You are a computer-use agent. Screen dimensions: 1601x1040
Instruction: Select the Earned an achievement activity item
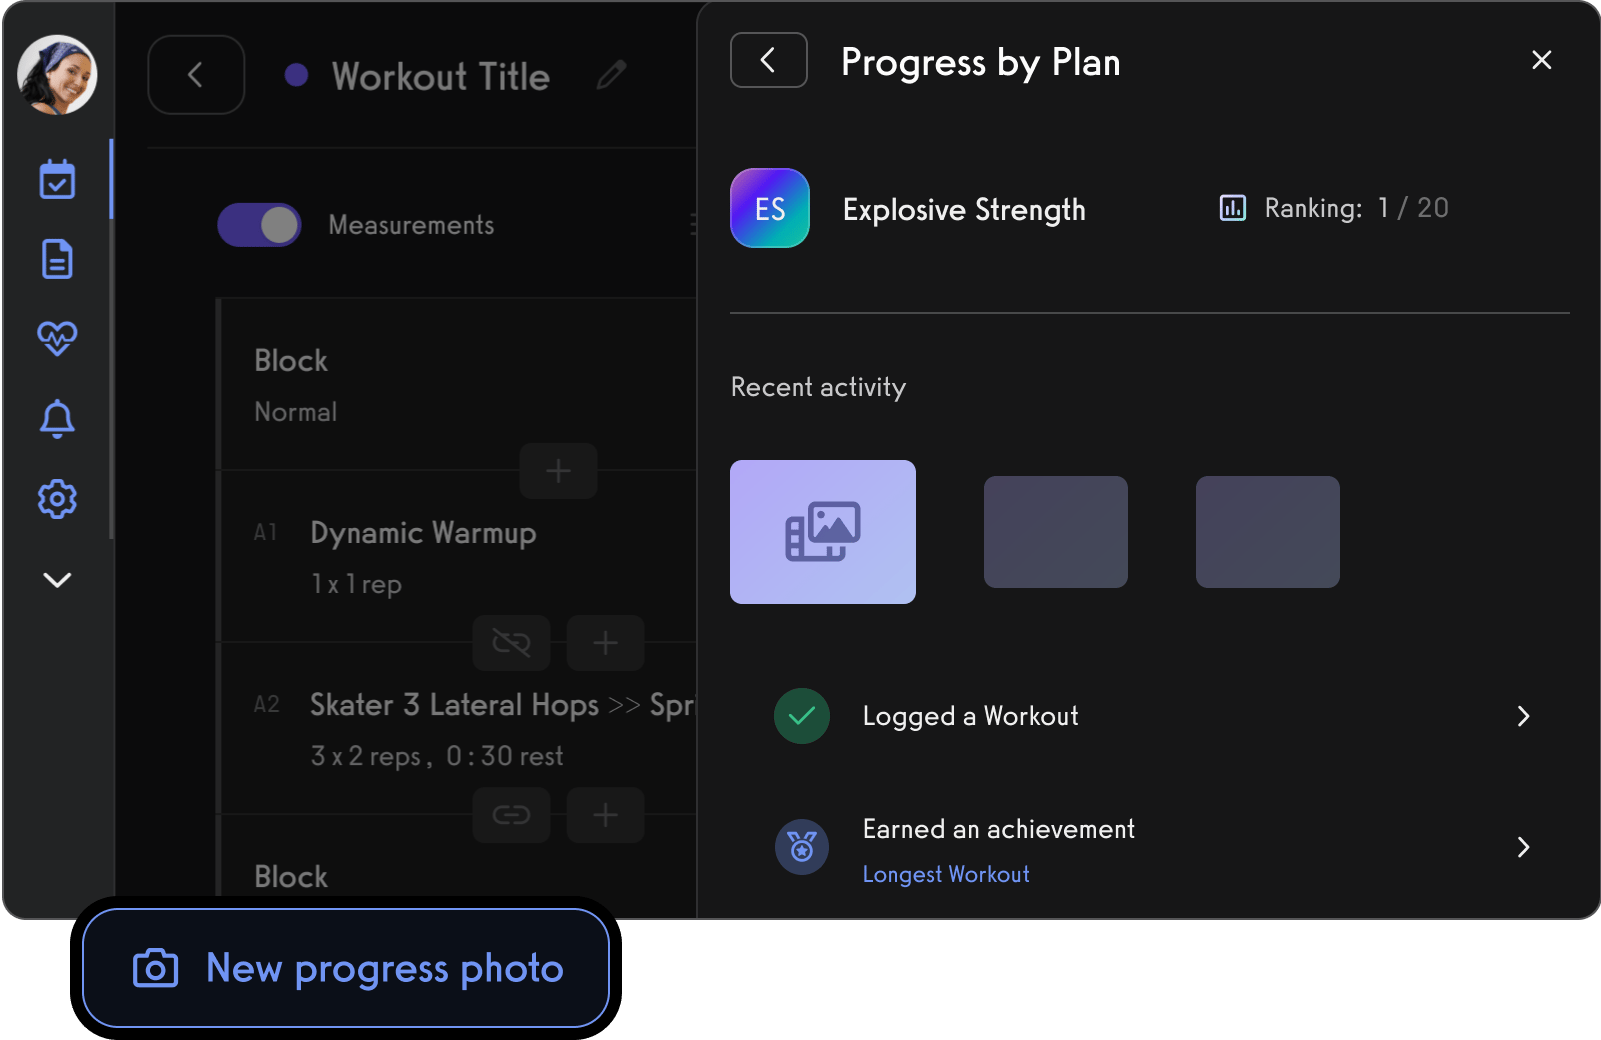pyautogui.click(x=998, y=830)
